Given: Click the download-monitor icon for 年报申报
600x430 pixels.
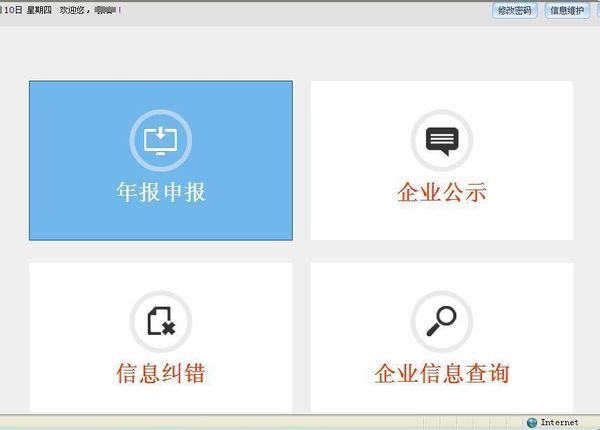Looking at the screenshot, I should click(x=160, y=140).
